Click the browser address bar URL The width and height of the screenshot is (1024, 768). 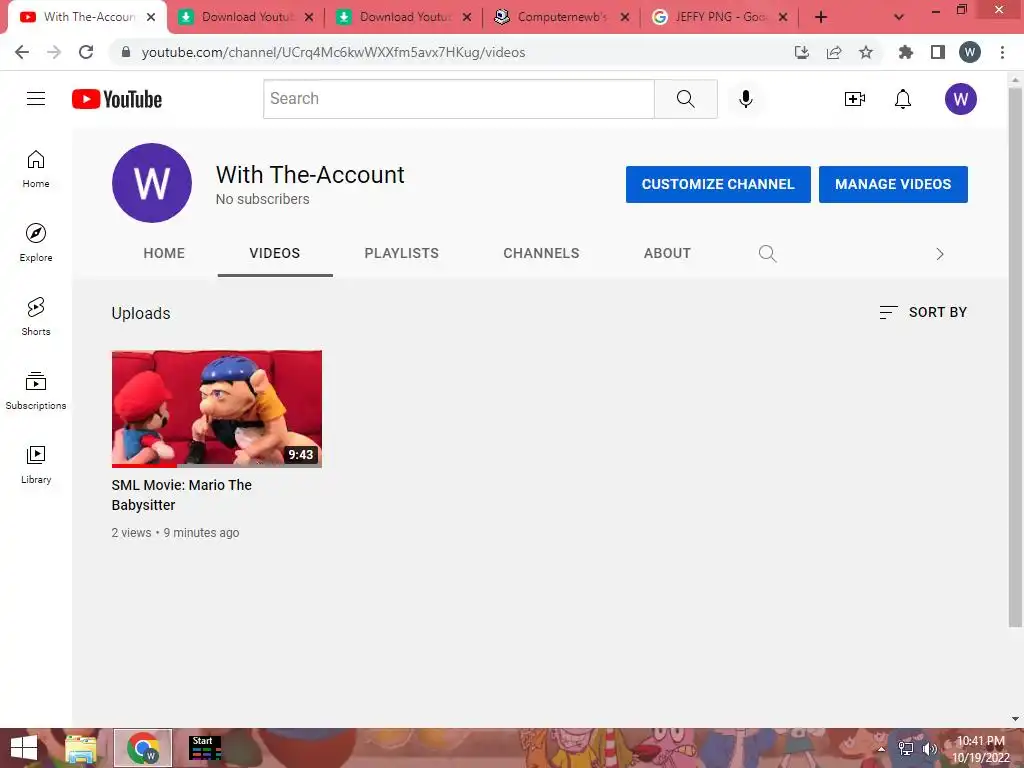coord(333,52)
